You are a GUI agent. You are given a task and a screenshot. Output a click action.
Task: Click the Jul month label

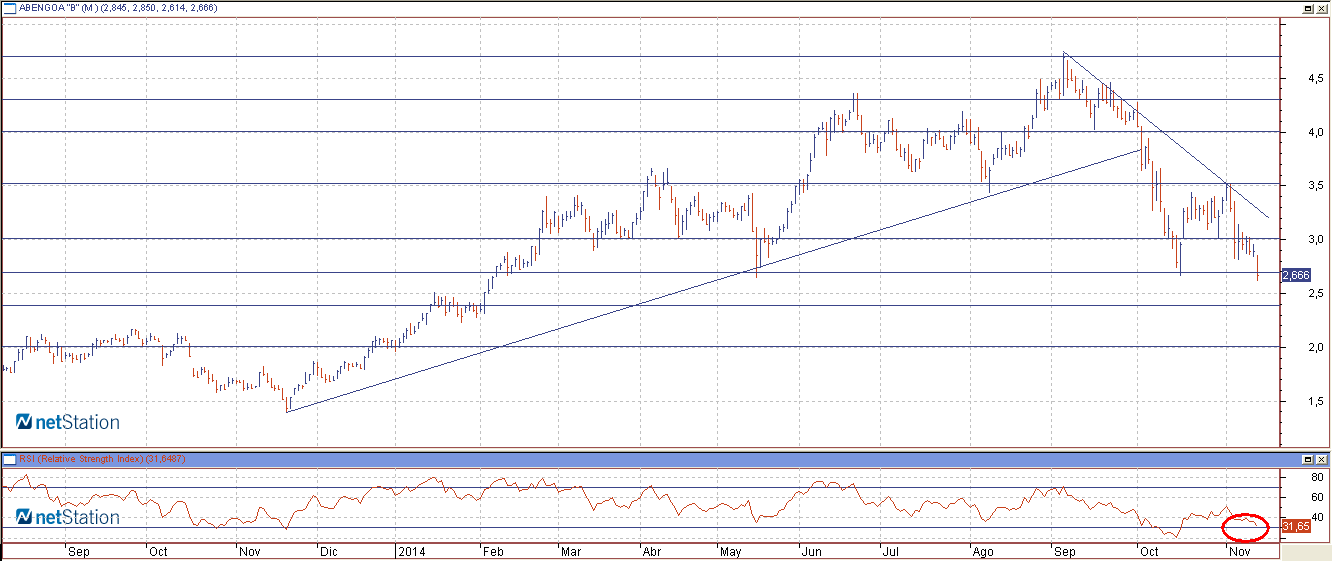889,551
